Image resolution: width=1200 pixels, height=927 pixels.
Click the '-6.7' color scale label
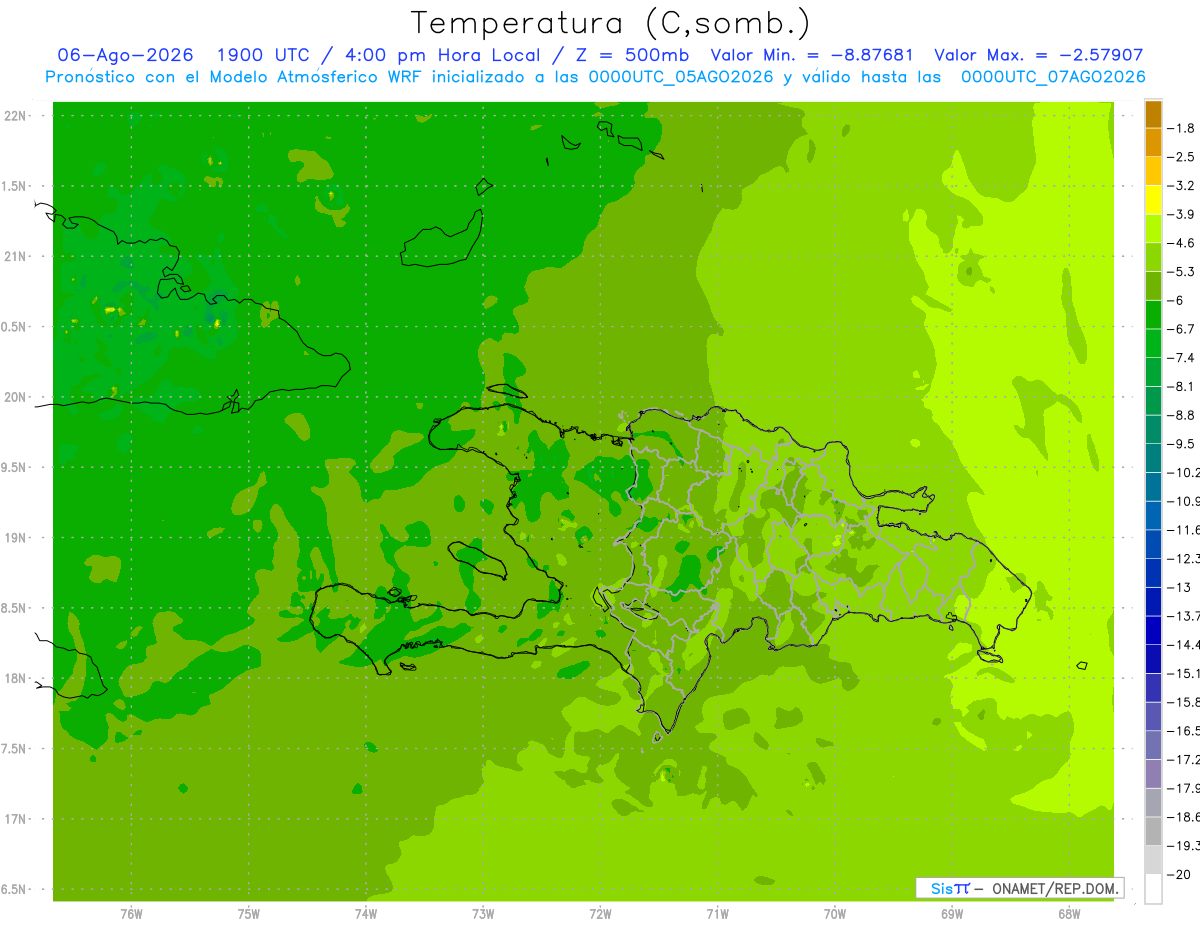pyautogui.click(x=1183, y=329)
